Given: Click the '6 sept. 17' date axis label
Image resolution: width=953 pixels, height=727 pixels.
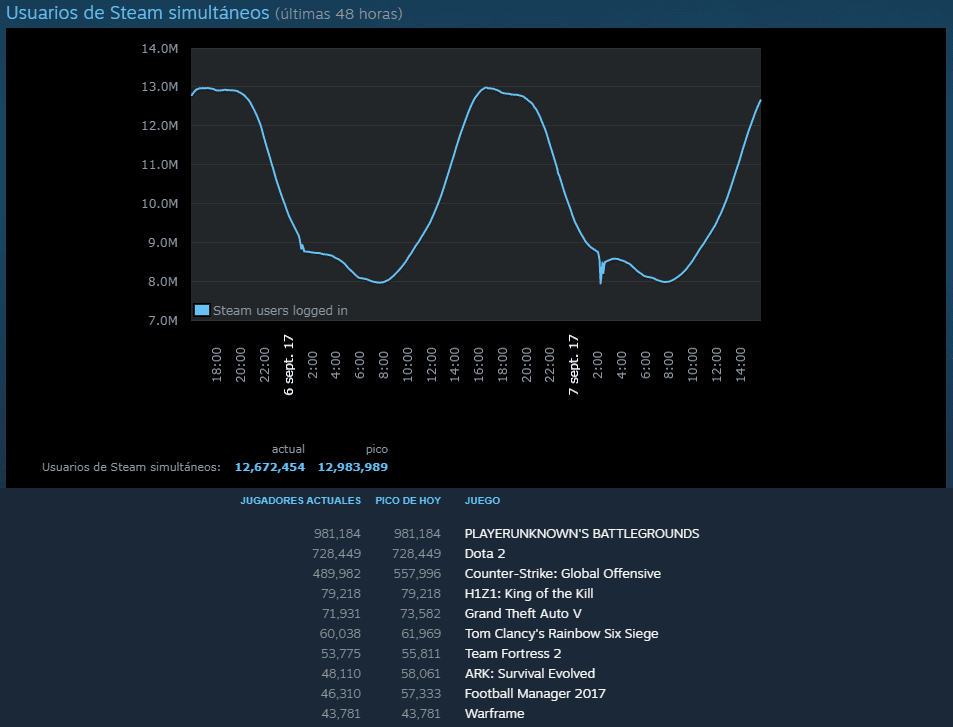Looking at the screenshot, I should point(289,364).
